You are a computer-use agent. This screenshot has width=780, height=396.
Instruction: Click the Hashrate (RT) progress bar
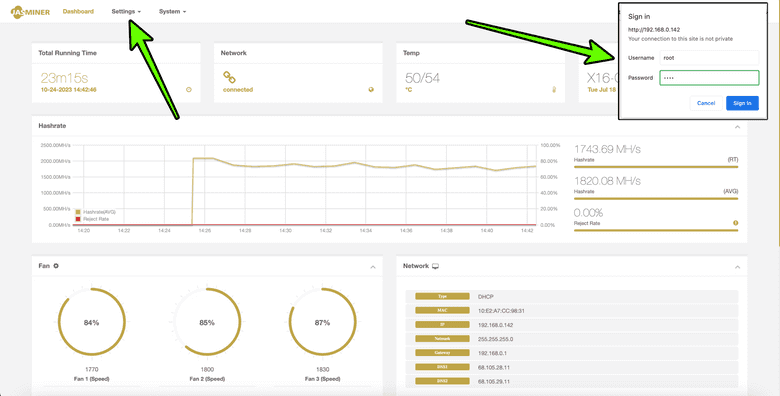(x=656, y=167)
